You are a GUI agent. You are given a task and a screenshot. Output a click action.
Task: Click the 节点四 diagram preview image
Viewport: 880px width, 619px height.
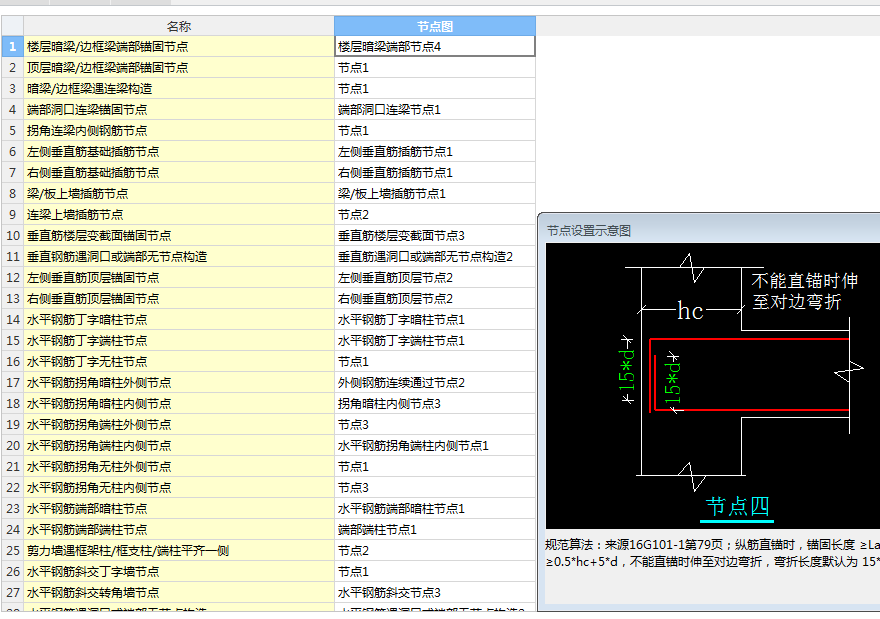click(713, 386)
